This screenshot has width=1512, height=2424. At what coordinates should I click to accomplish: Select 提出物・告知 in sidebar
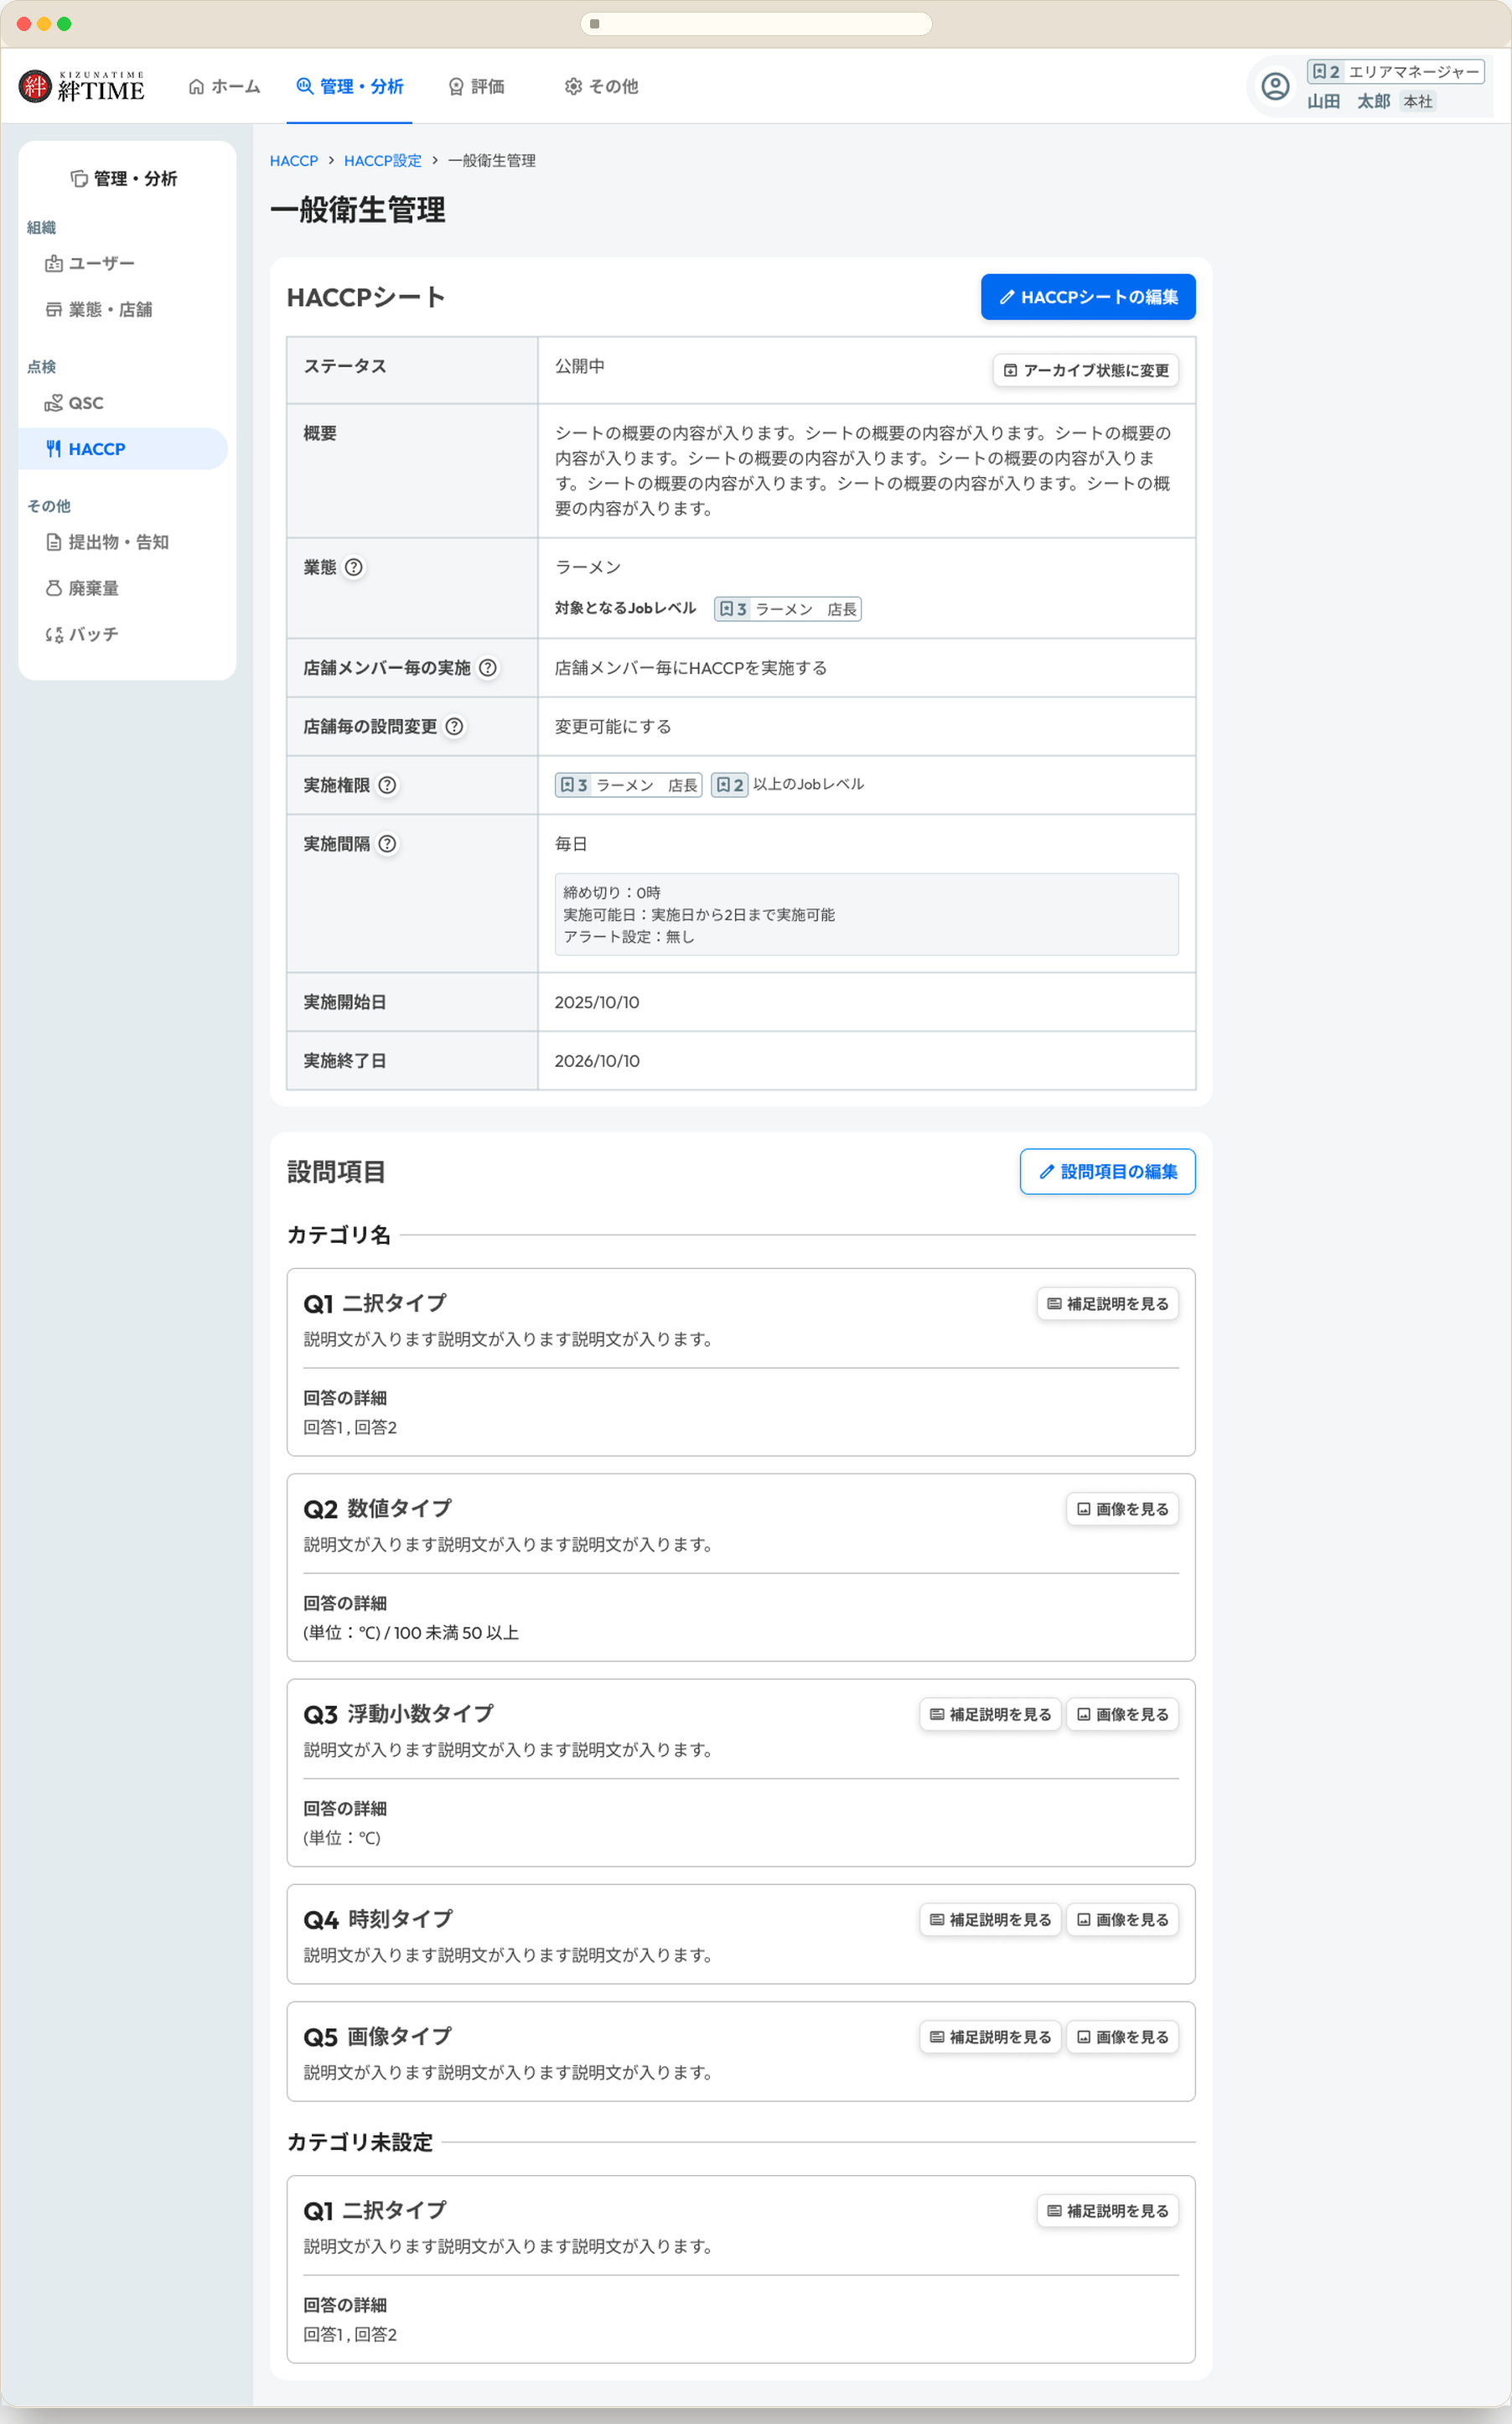[x=123, y=542]
